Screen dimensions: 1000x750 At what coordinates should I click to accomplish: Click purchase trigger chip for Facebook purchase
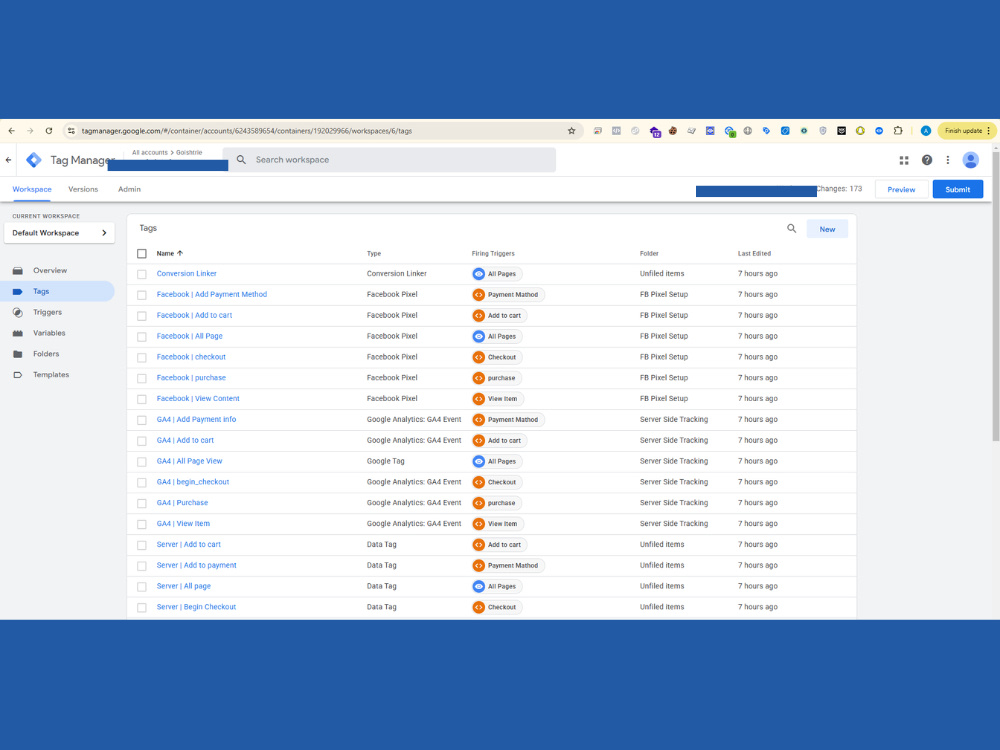coord(497,378)
